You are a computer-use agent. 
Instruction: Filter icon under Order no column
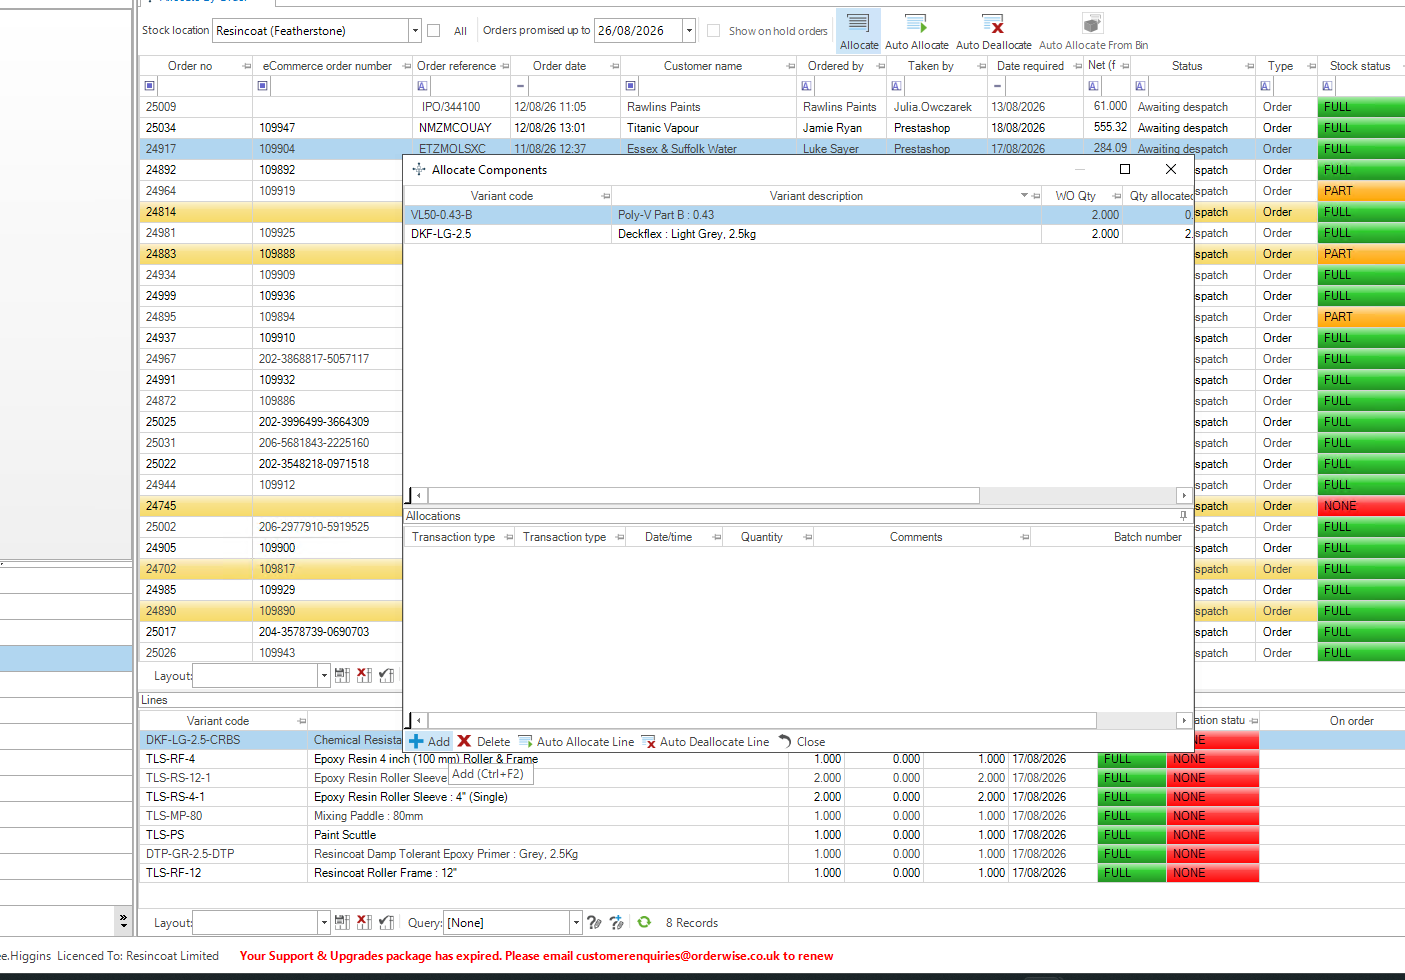(150, 86)
